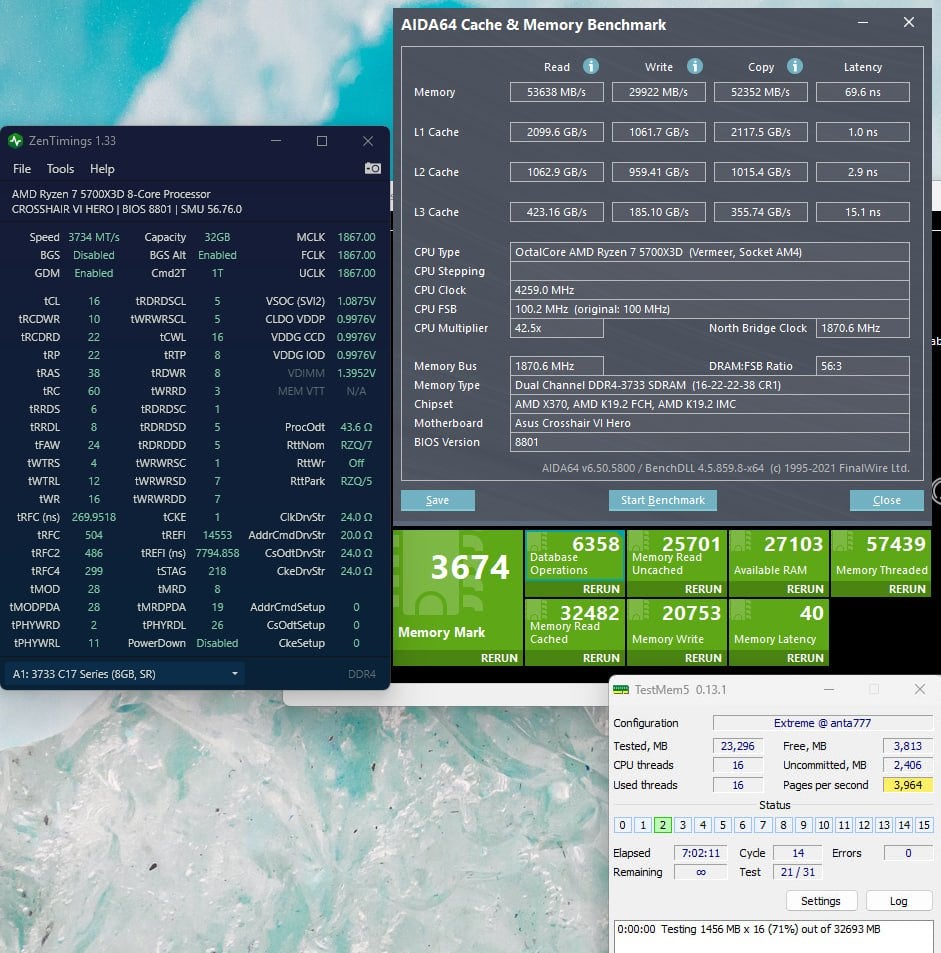Click the TestMem5 title bar icon
941x953 pixels.
pos(621,689)
